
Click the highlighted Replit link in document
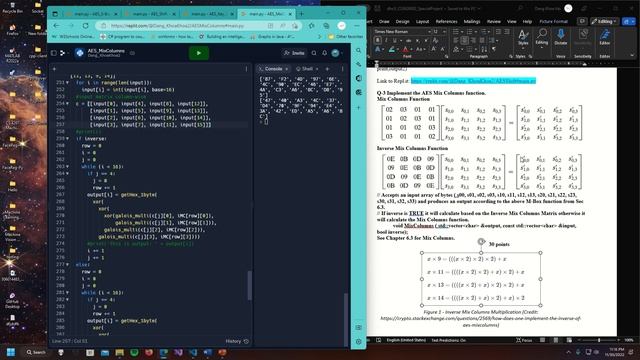pyautogui.click(x=473, y=81)
